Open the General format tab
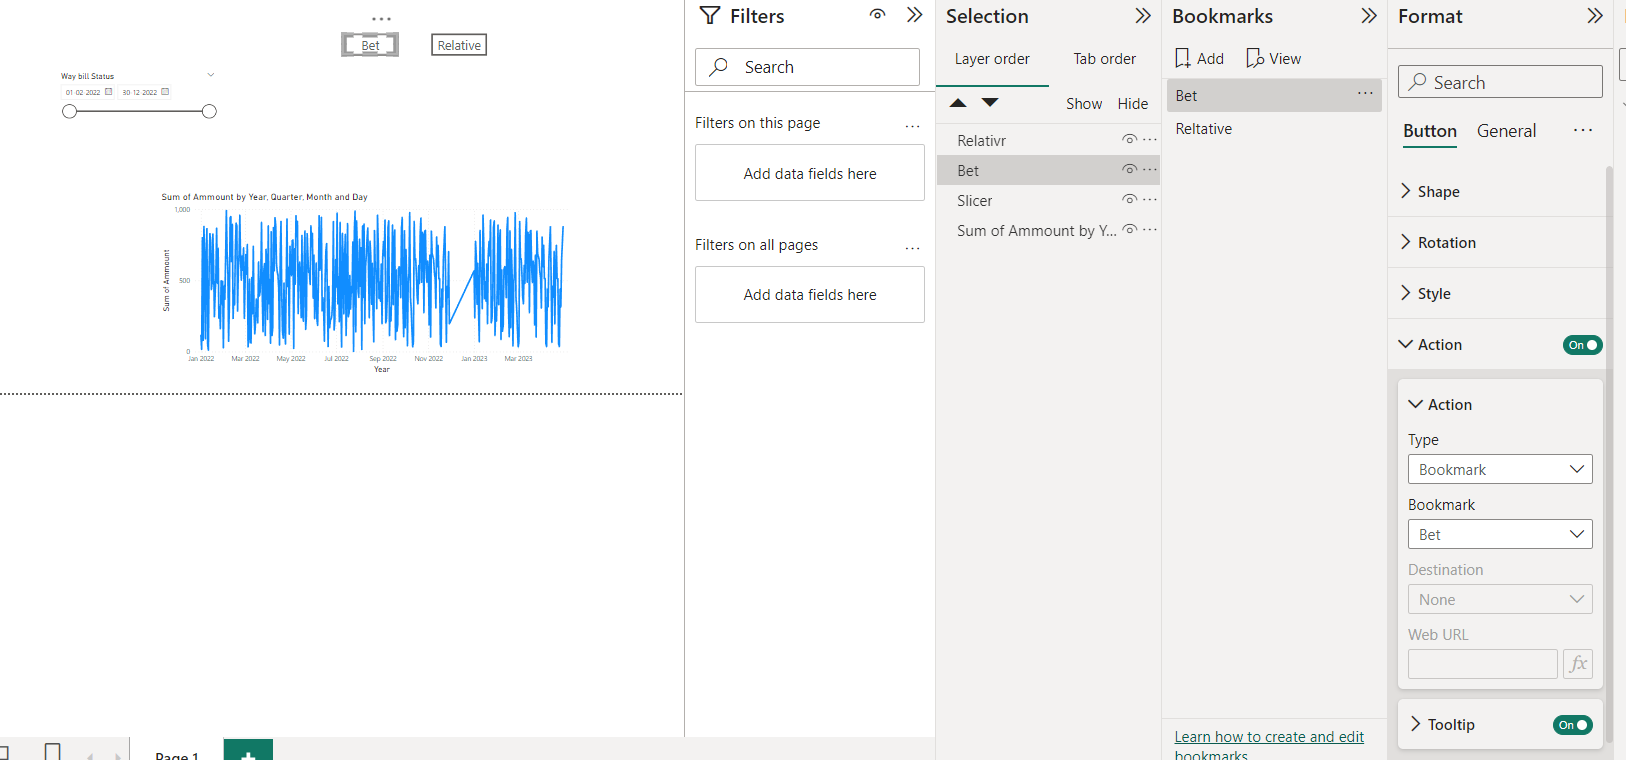The image size is (1626, 760). [1506, 131]
